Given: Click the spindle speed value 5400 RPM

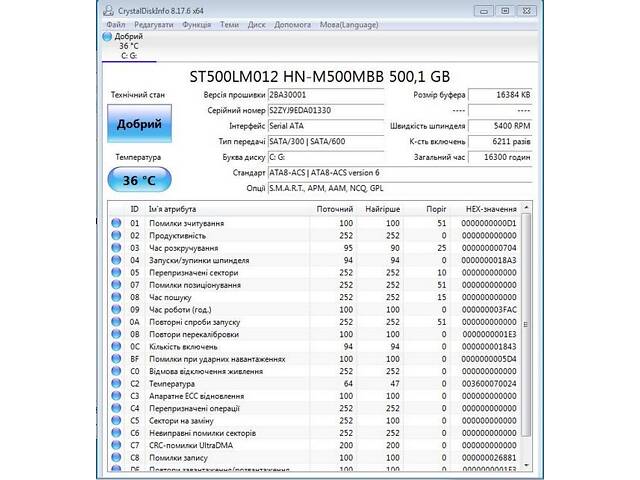Looking at the screenshot, I should (x=500, y=126).
